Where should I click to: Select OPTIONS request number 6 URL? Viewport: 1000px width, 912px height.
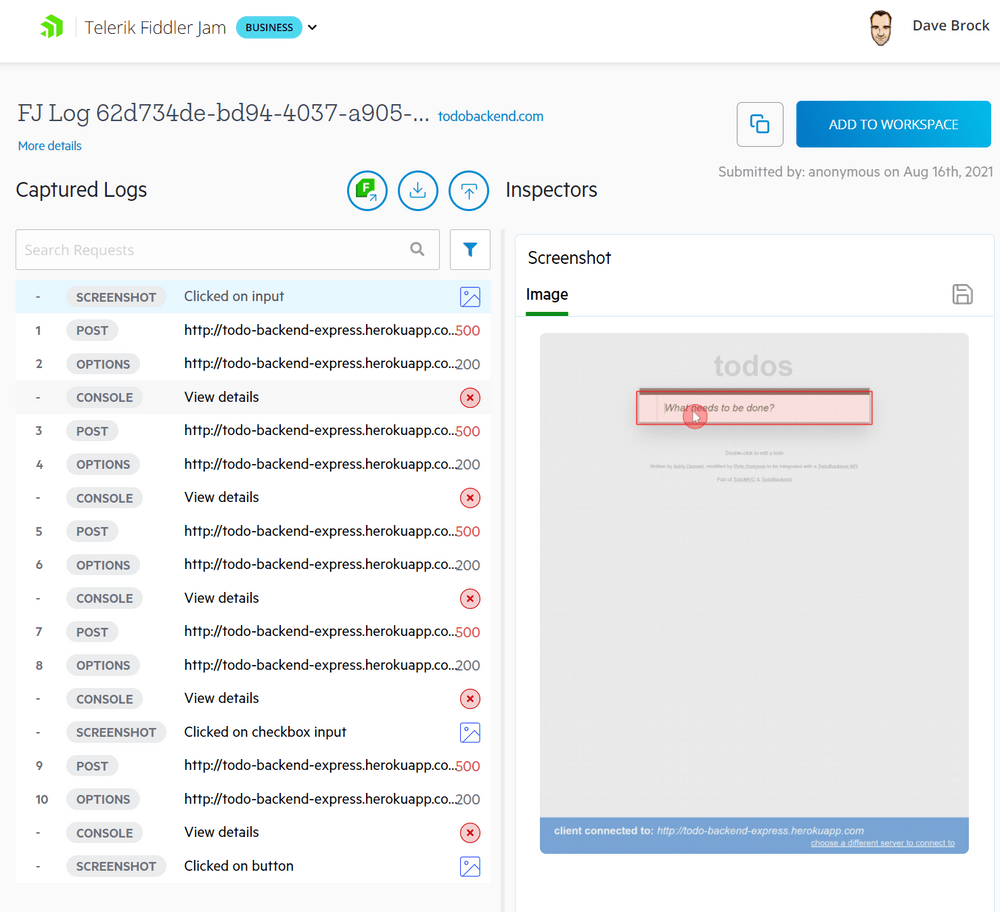coord(320,564)
